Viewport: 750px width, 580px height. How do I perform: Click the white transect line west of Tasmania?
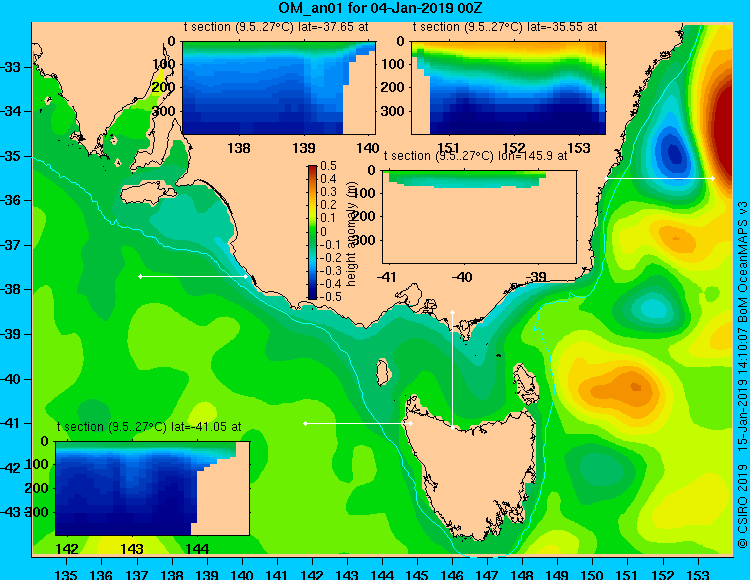pyautogui.click(x=358, y=423)
